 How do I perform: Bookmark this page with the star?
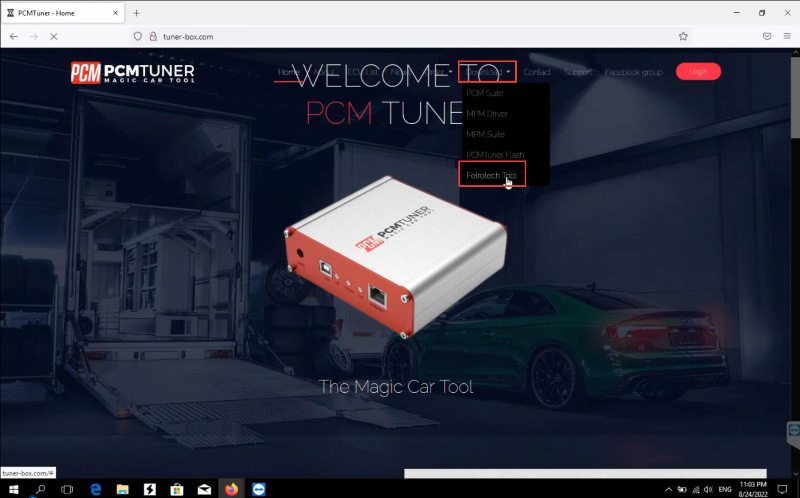683,37
